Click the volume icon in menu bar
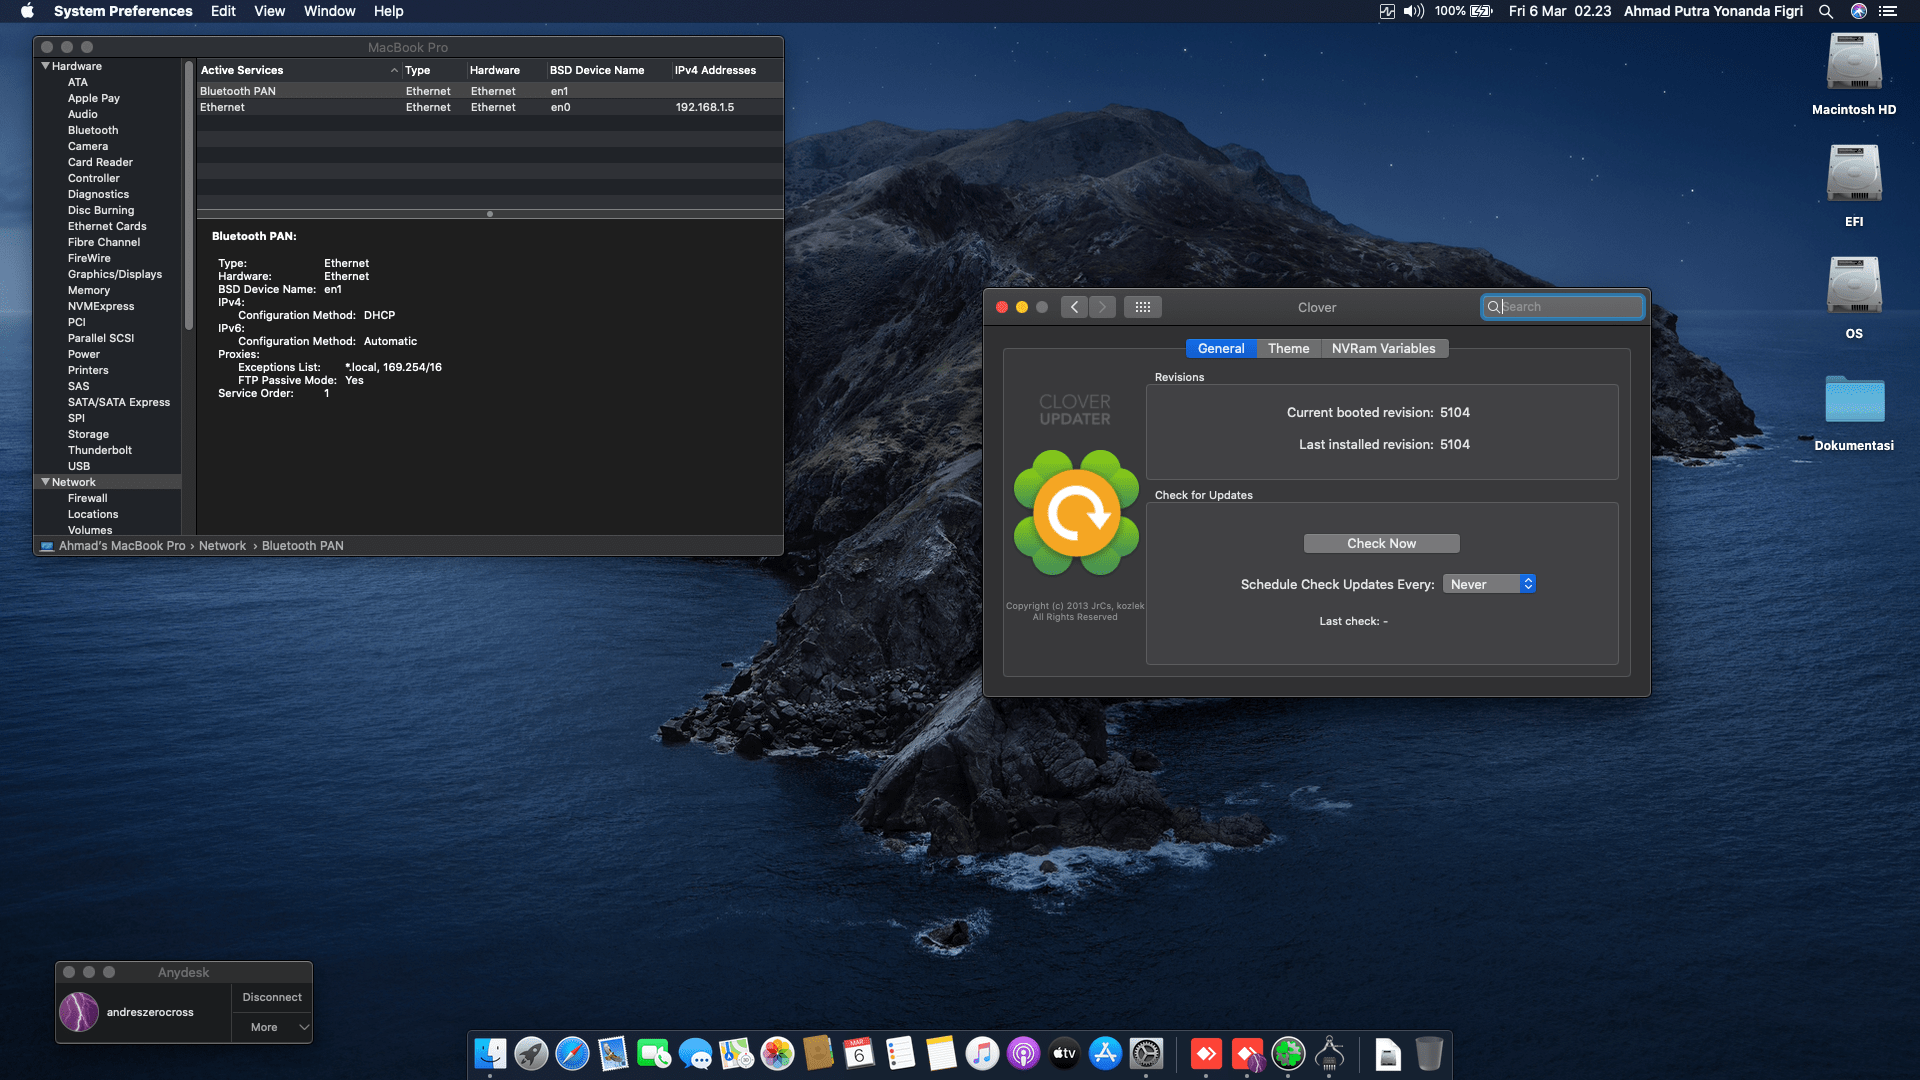The image size is (1920, 1080). pyautogui.click(x=1414, y=11)
